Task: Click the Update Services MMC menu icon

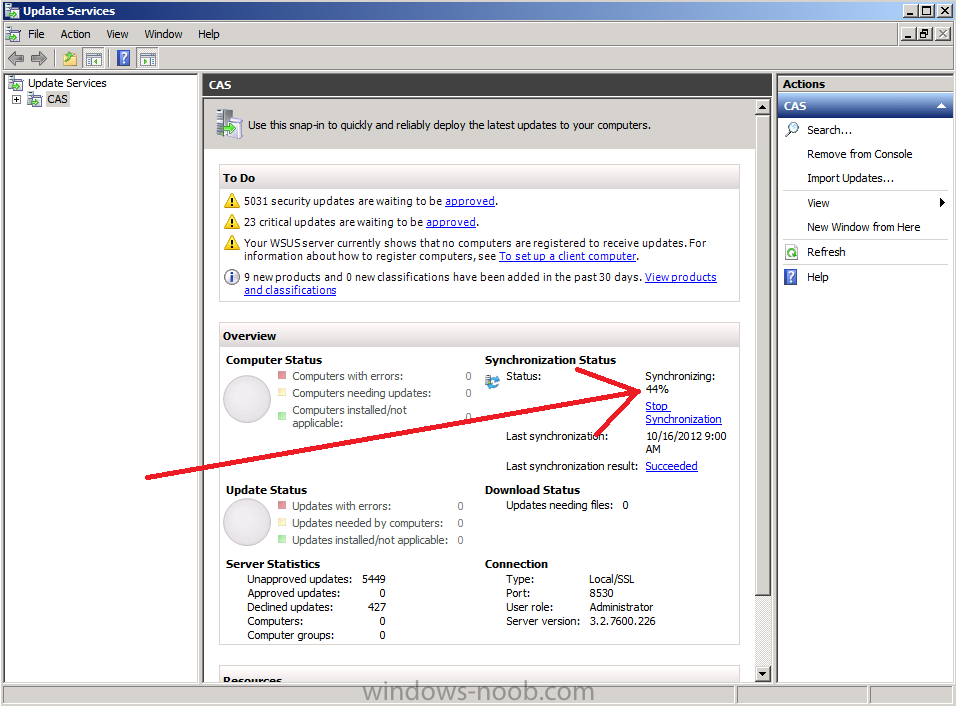Action: [13, 34]
